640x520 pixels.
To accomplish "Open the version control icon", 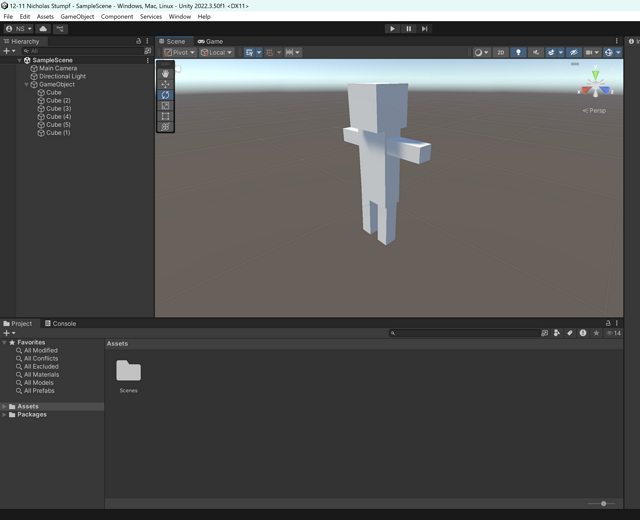I will point(60,29).
